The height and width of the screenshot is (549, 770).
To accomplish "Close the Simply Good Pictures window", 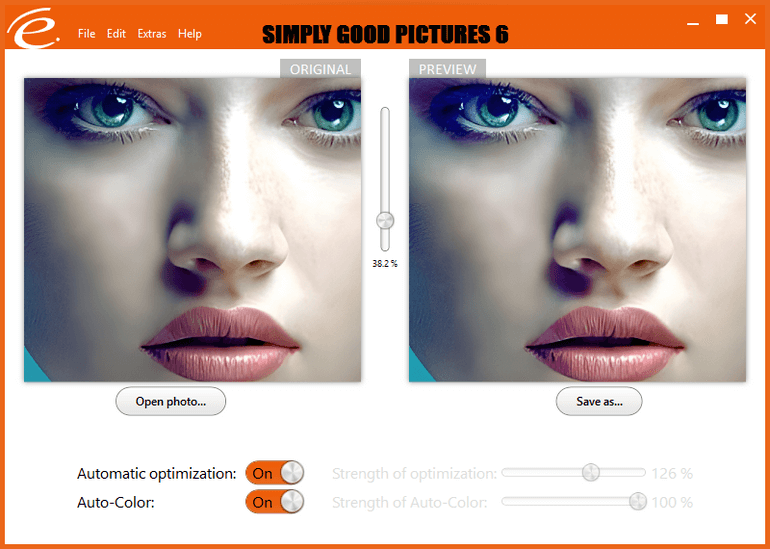I will pyautogui.click(x=750, y=19).
